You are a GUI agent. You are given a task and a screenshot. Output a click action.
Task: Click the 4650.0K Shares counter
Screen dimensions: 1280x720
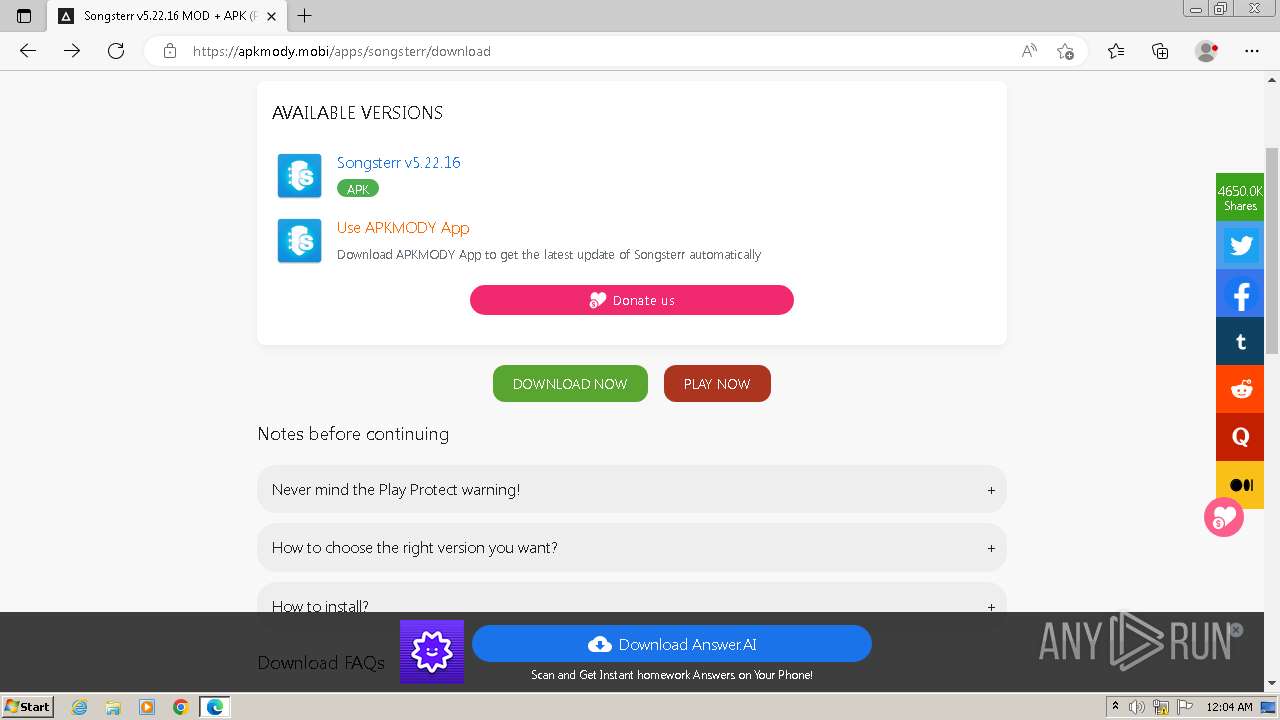tap(1240, 197)
